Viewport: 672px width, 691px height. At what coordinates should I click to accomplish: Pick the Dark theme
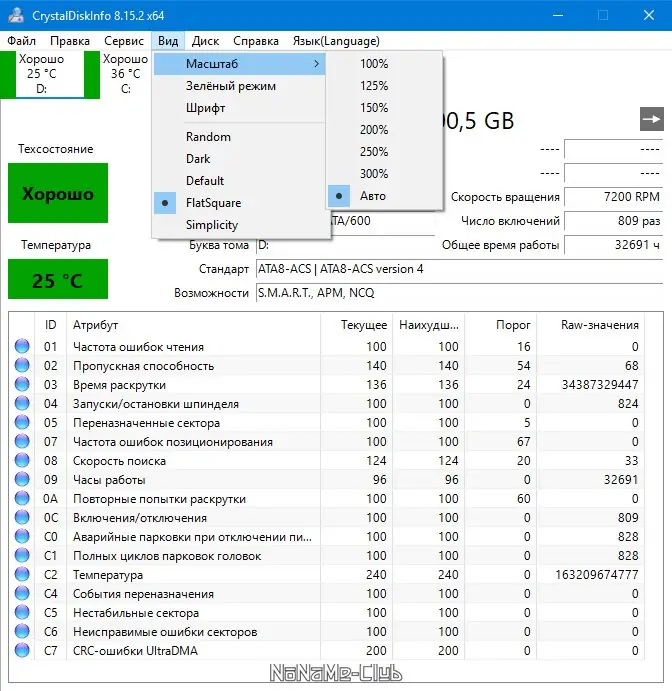pos(241,159)
